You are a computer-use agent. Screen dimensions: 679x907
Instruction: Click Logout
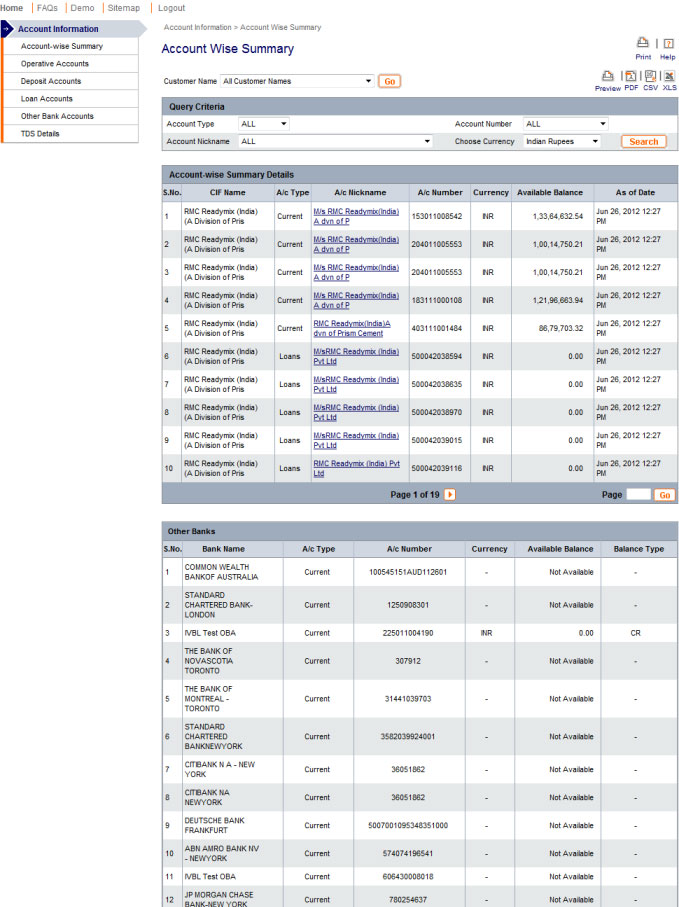tap(171, 8)
